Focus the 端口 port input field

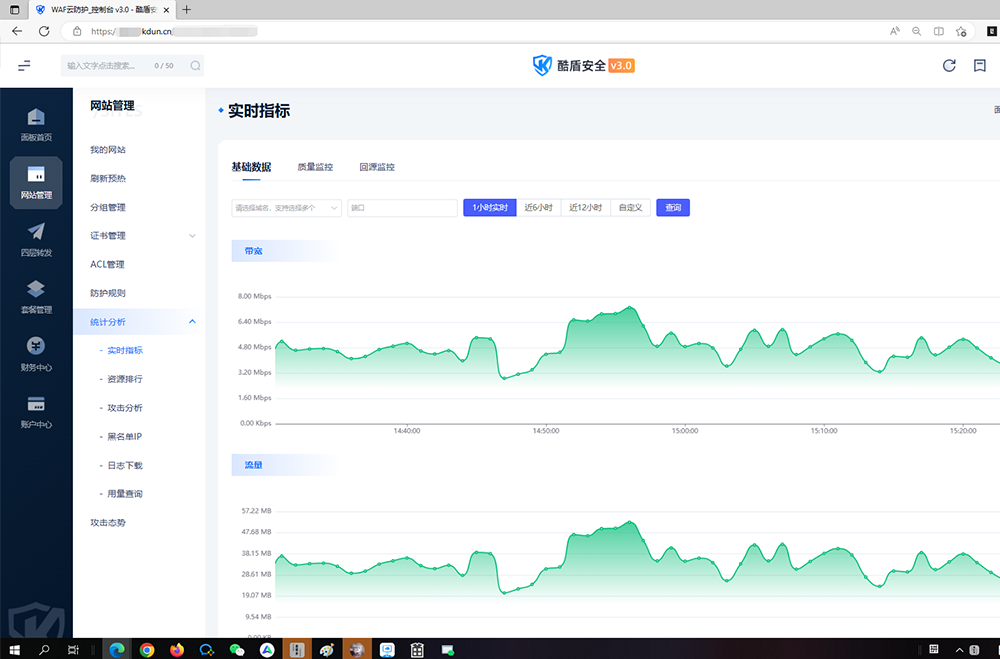(x=402, y=208)
